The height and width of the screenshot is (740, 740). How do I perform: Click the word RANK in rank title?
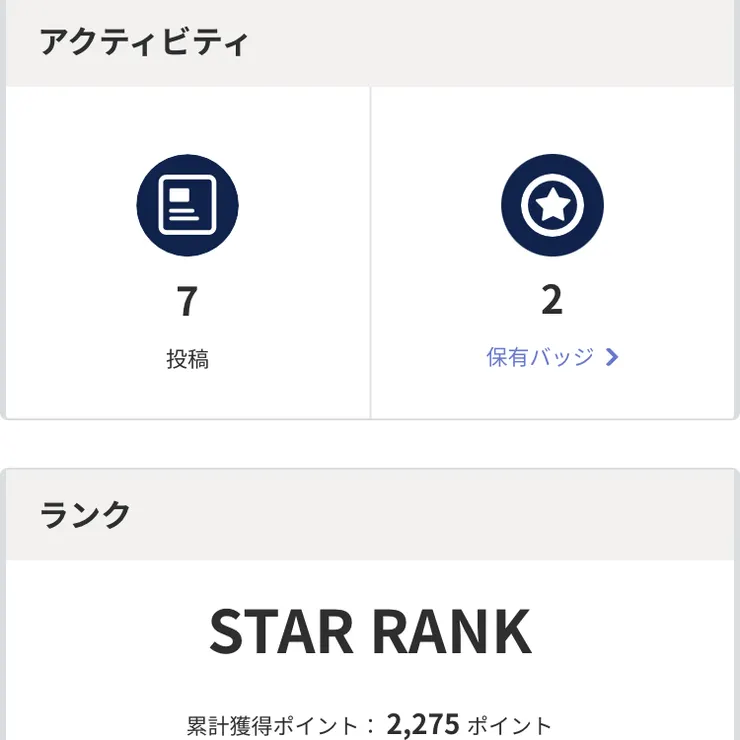coord(451,632)
